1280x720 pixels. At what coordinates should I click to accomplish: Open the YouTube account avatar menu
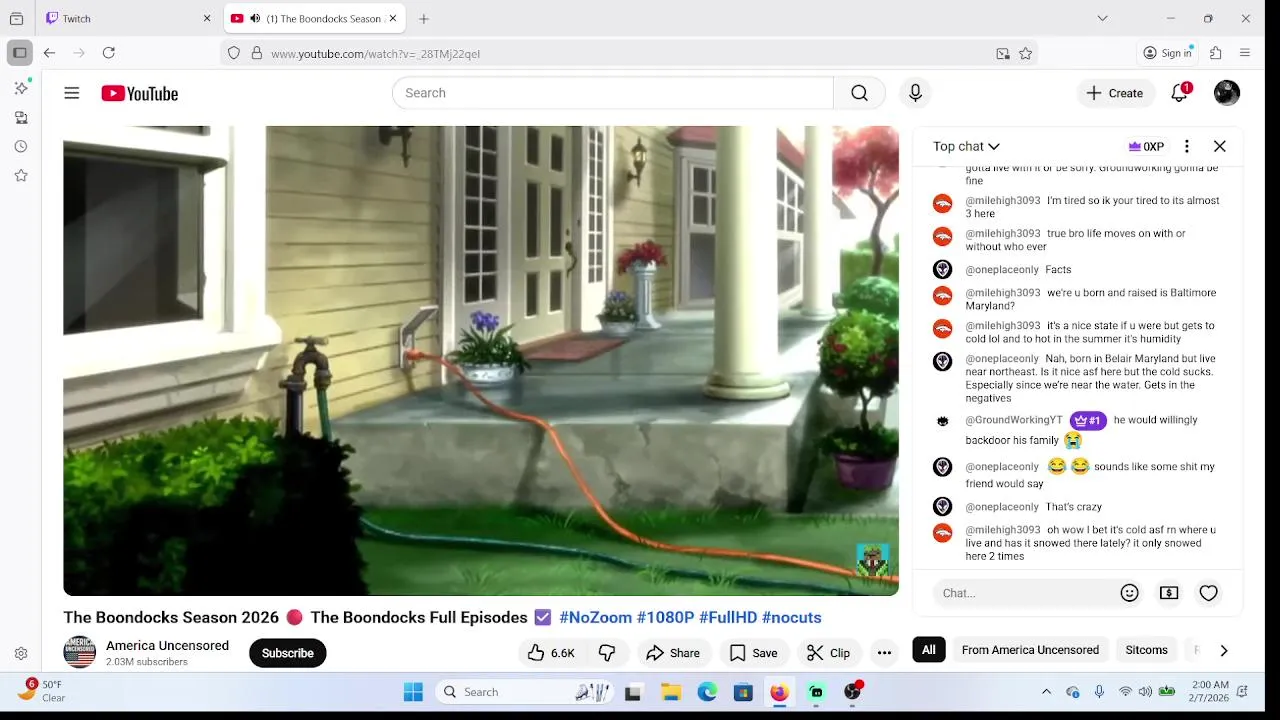tap(1227, 93)
